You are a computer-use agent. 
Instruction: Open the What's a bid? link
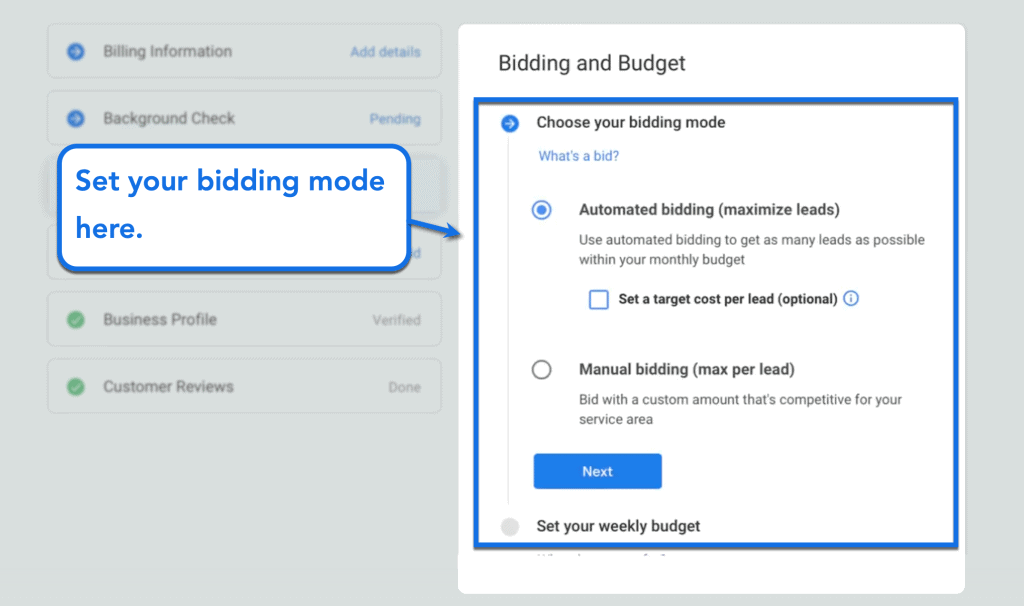(579, 156)
